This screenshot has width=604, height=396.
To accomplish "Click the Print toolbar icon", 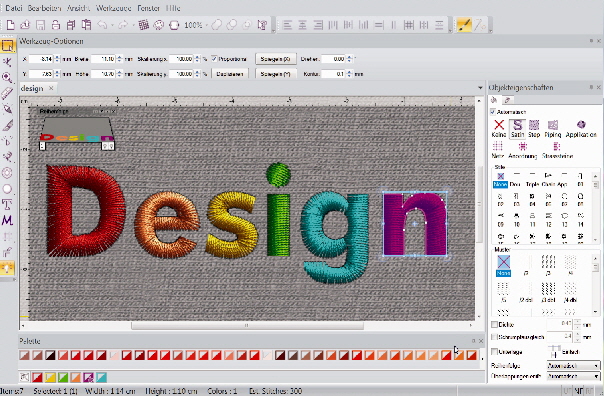I will click(56, 25).
